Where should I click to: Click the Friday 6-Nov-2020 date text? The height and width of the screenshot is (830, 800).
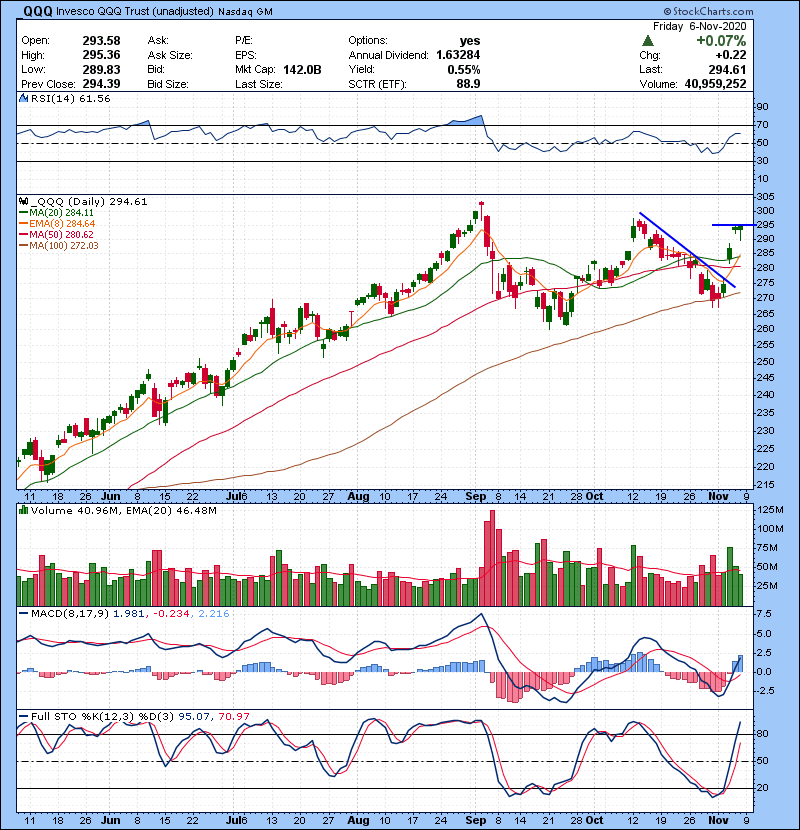click(699, 26)
